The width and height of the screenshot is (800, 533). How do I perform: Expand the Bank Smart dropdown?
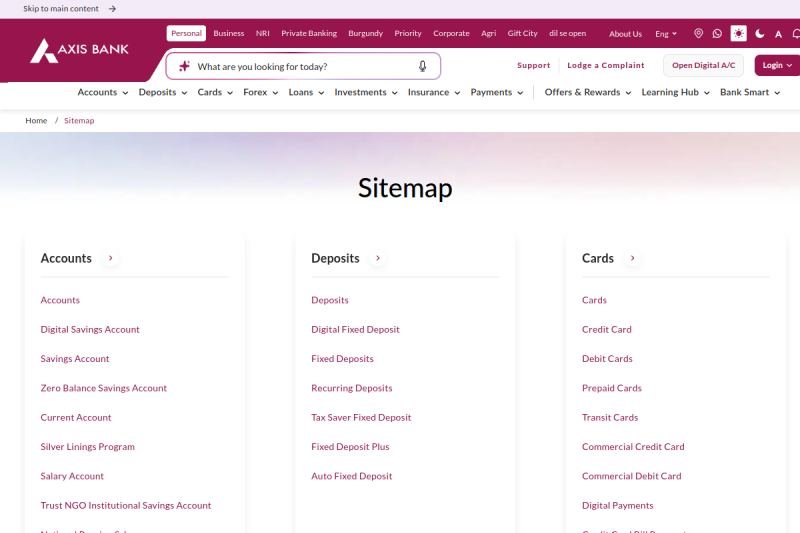(x=750, y=92)
